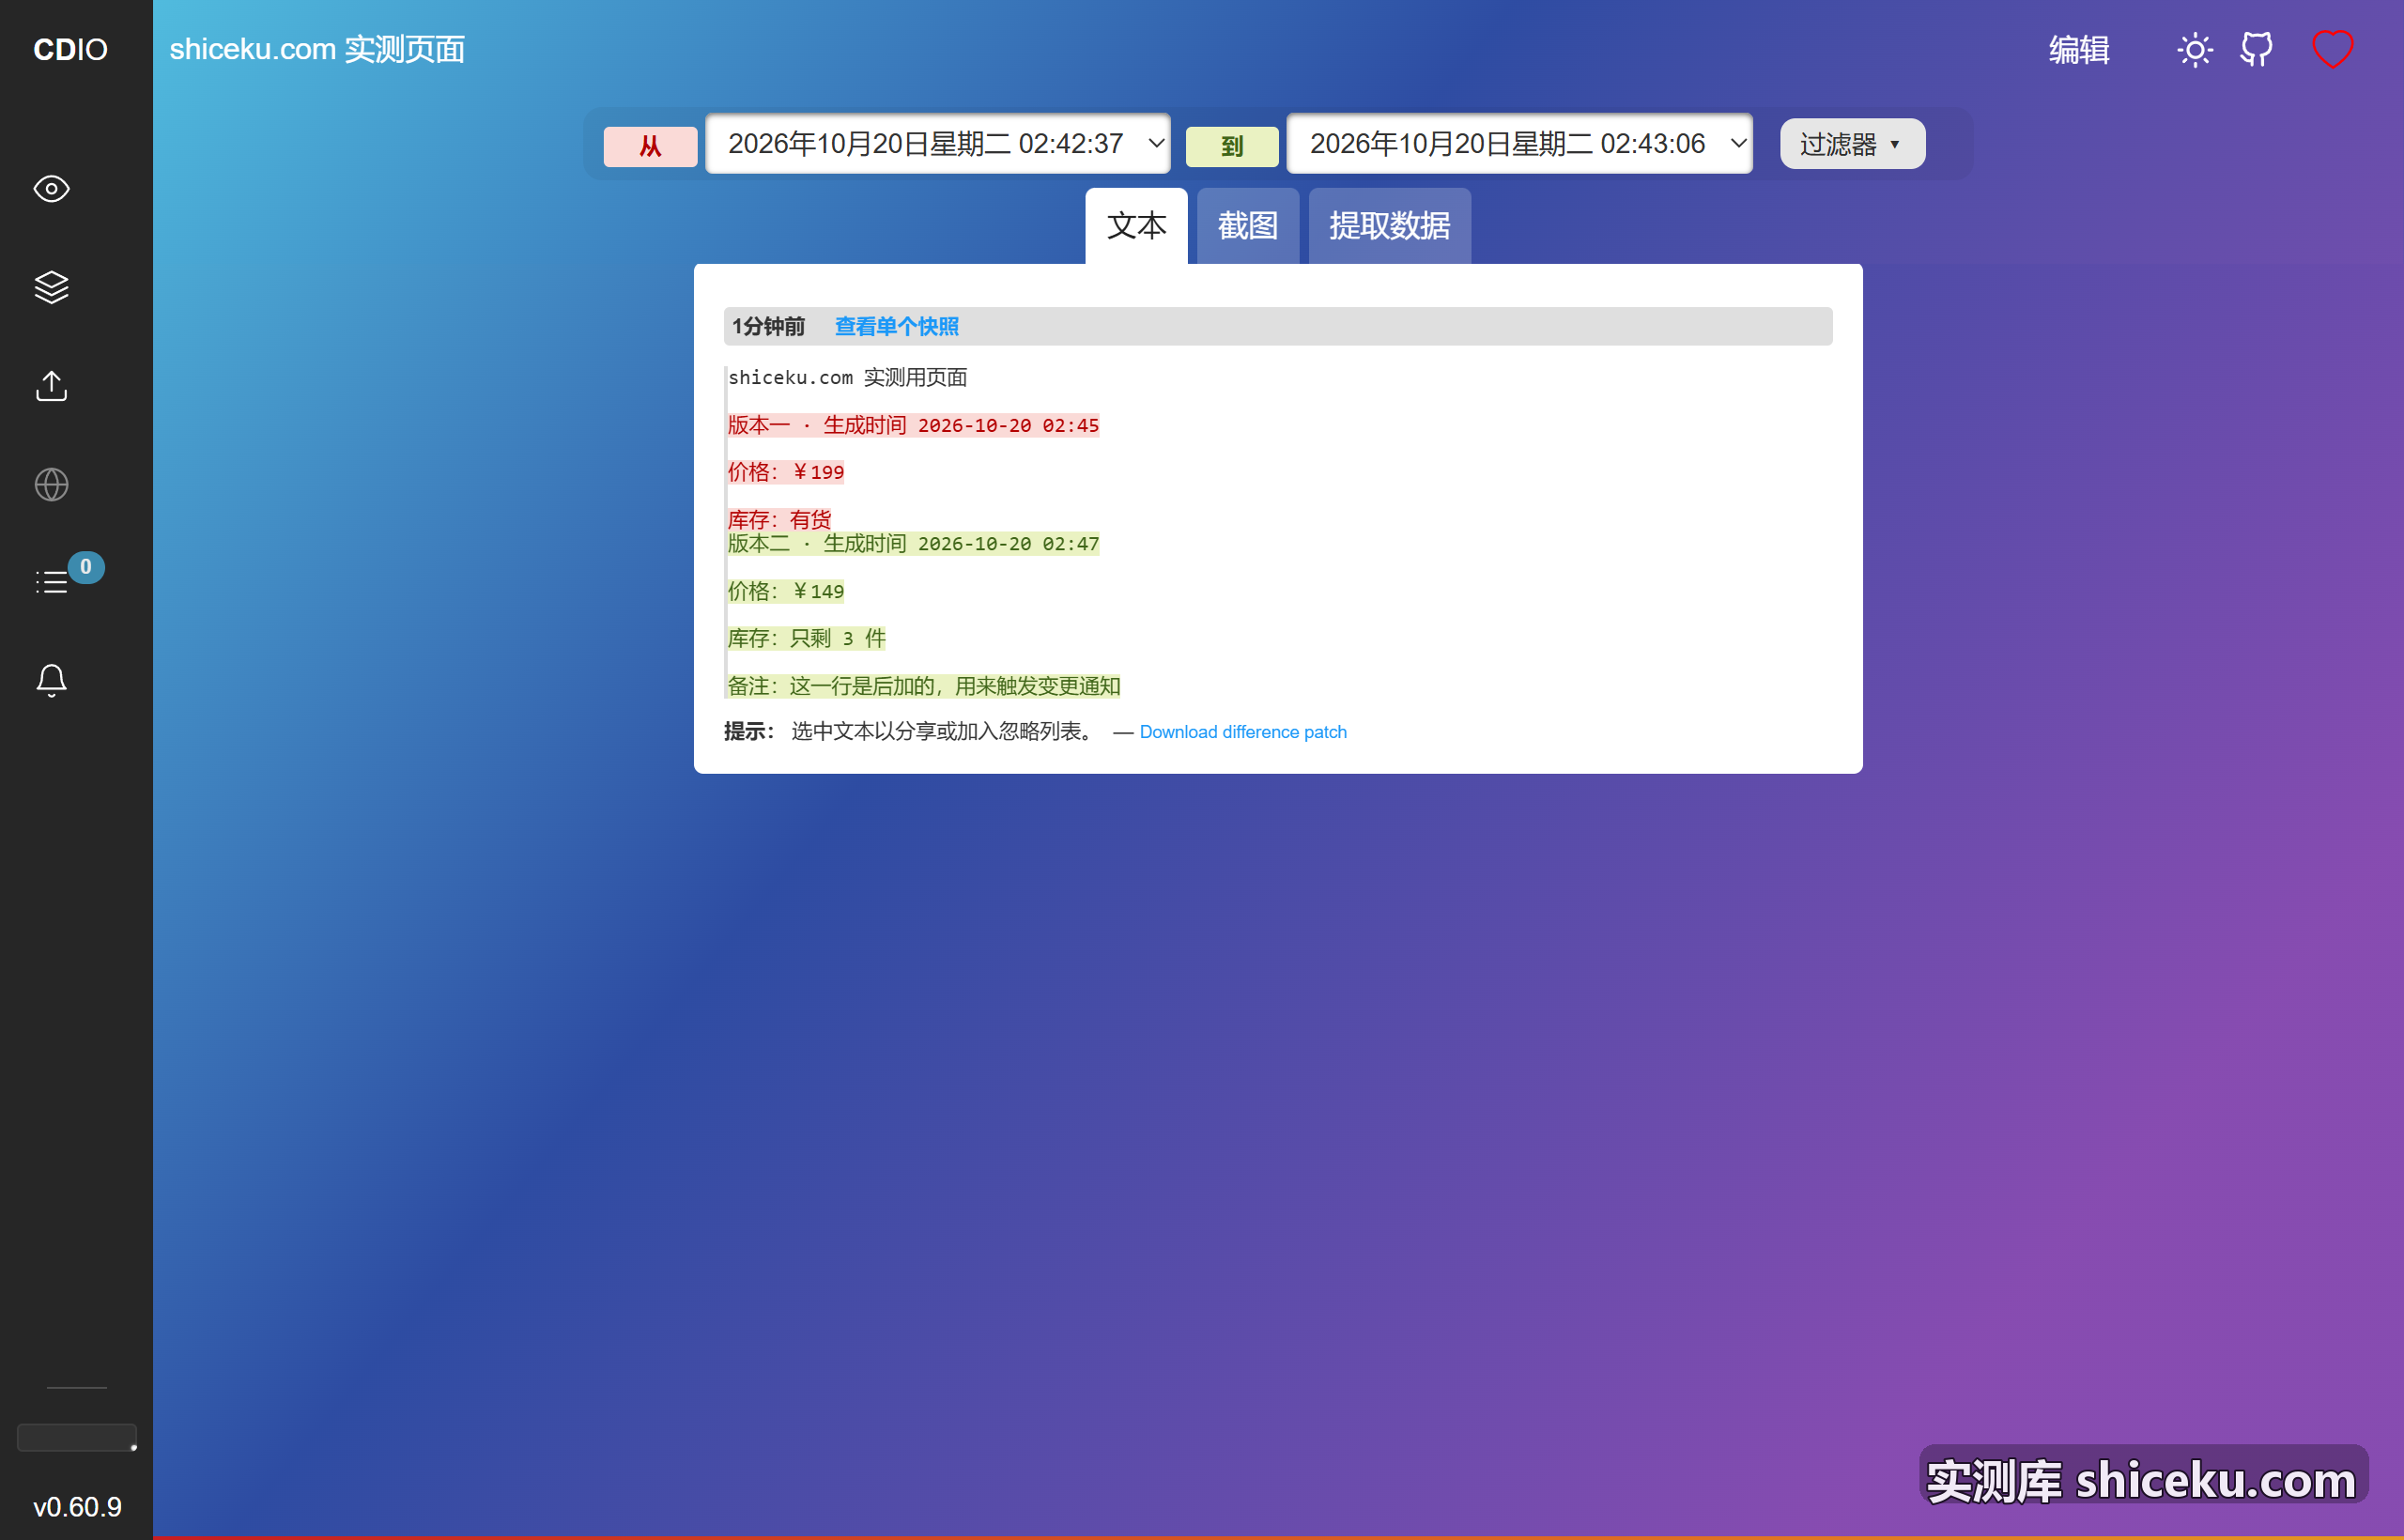Switch to the 提取数据 tab
Viewport: 2404px width, 1540px height.
(1388, 226)
